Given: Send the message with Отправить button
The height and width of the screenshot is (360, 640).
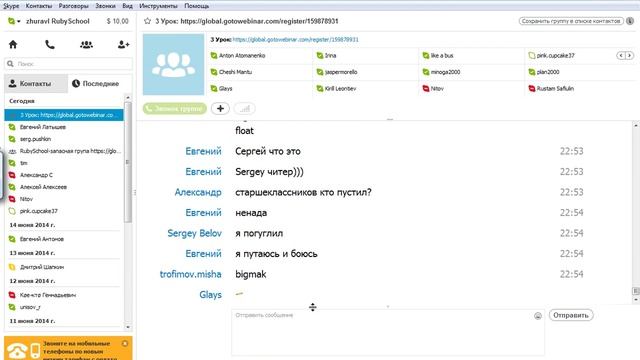Looking at the screenshot, I should [x=571, y=315].
